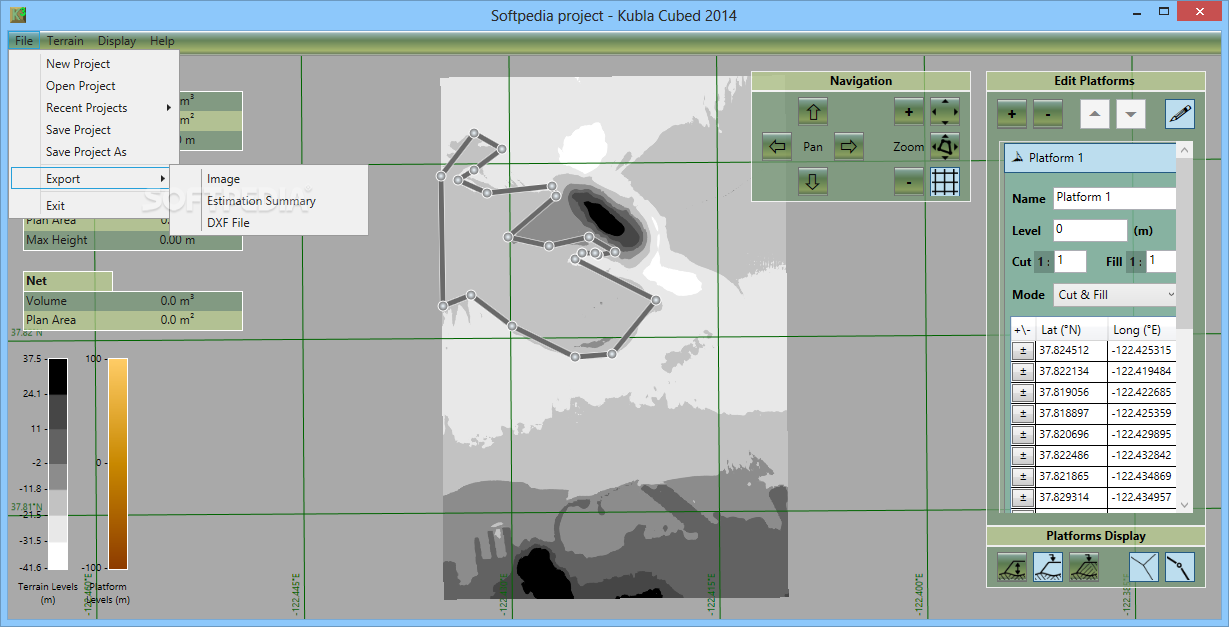Viewport: 1229px width, 627px height.
Task: Click ± button for latitude 37.818897 row
Action: 1022,413
